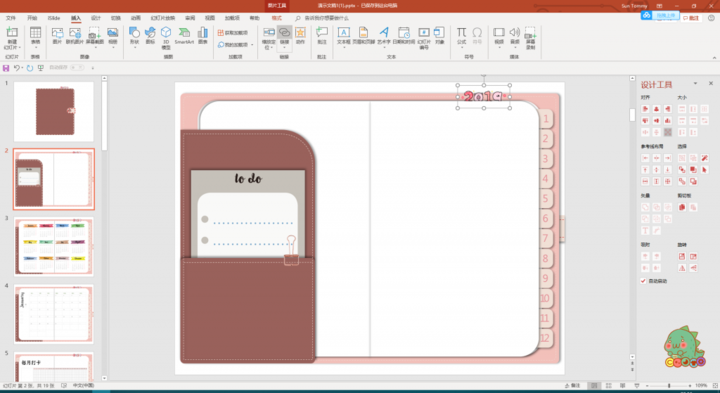Open the 公式 equation tool

(461, 35)
